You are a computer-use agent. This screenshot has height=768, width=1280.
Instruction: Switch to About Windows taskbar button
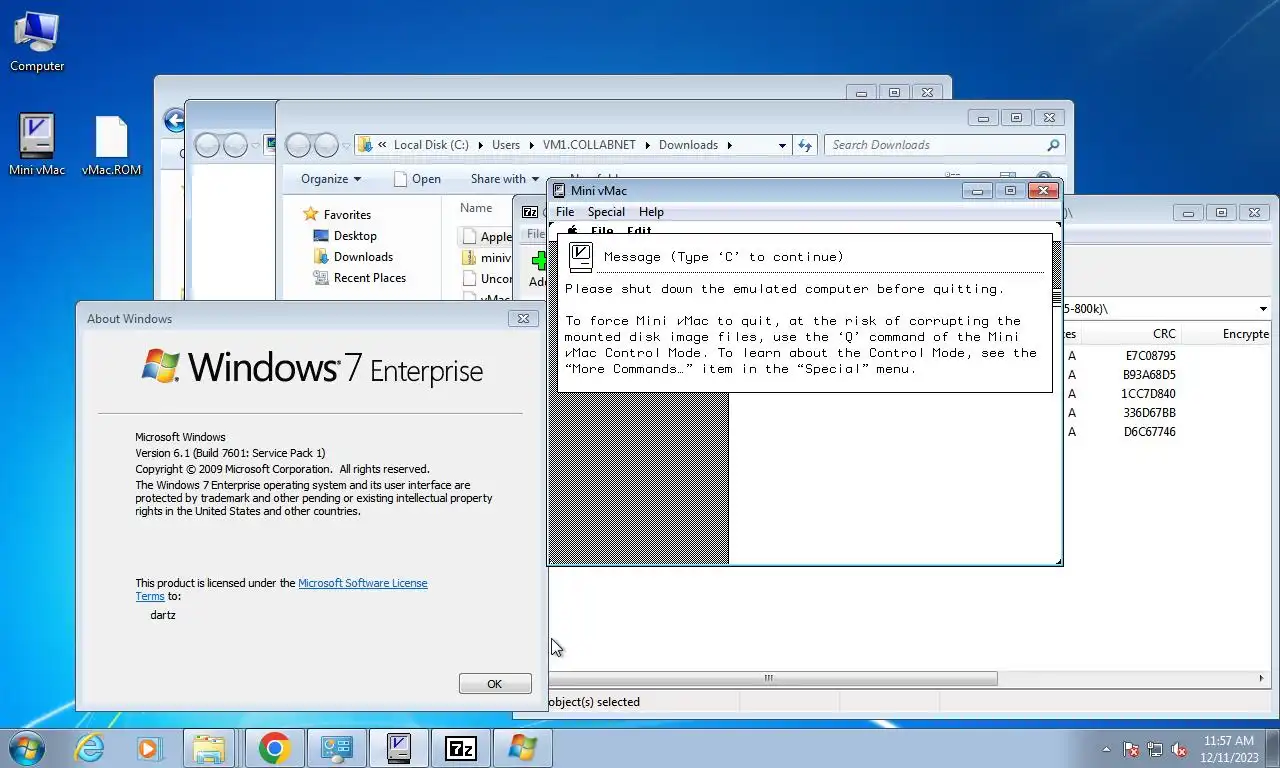[x=522, y=748]
